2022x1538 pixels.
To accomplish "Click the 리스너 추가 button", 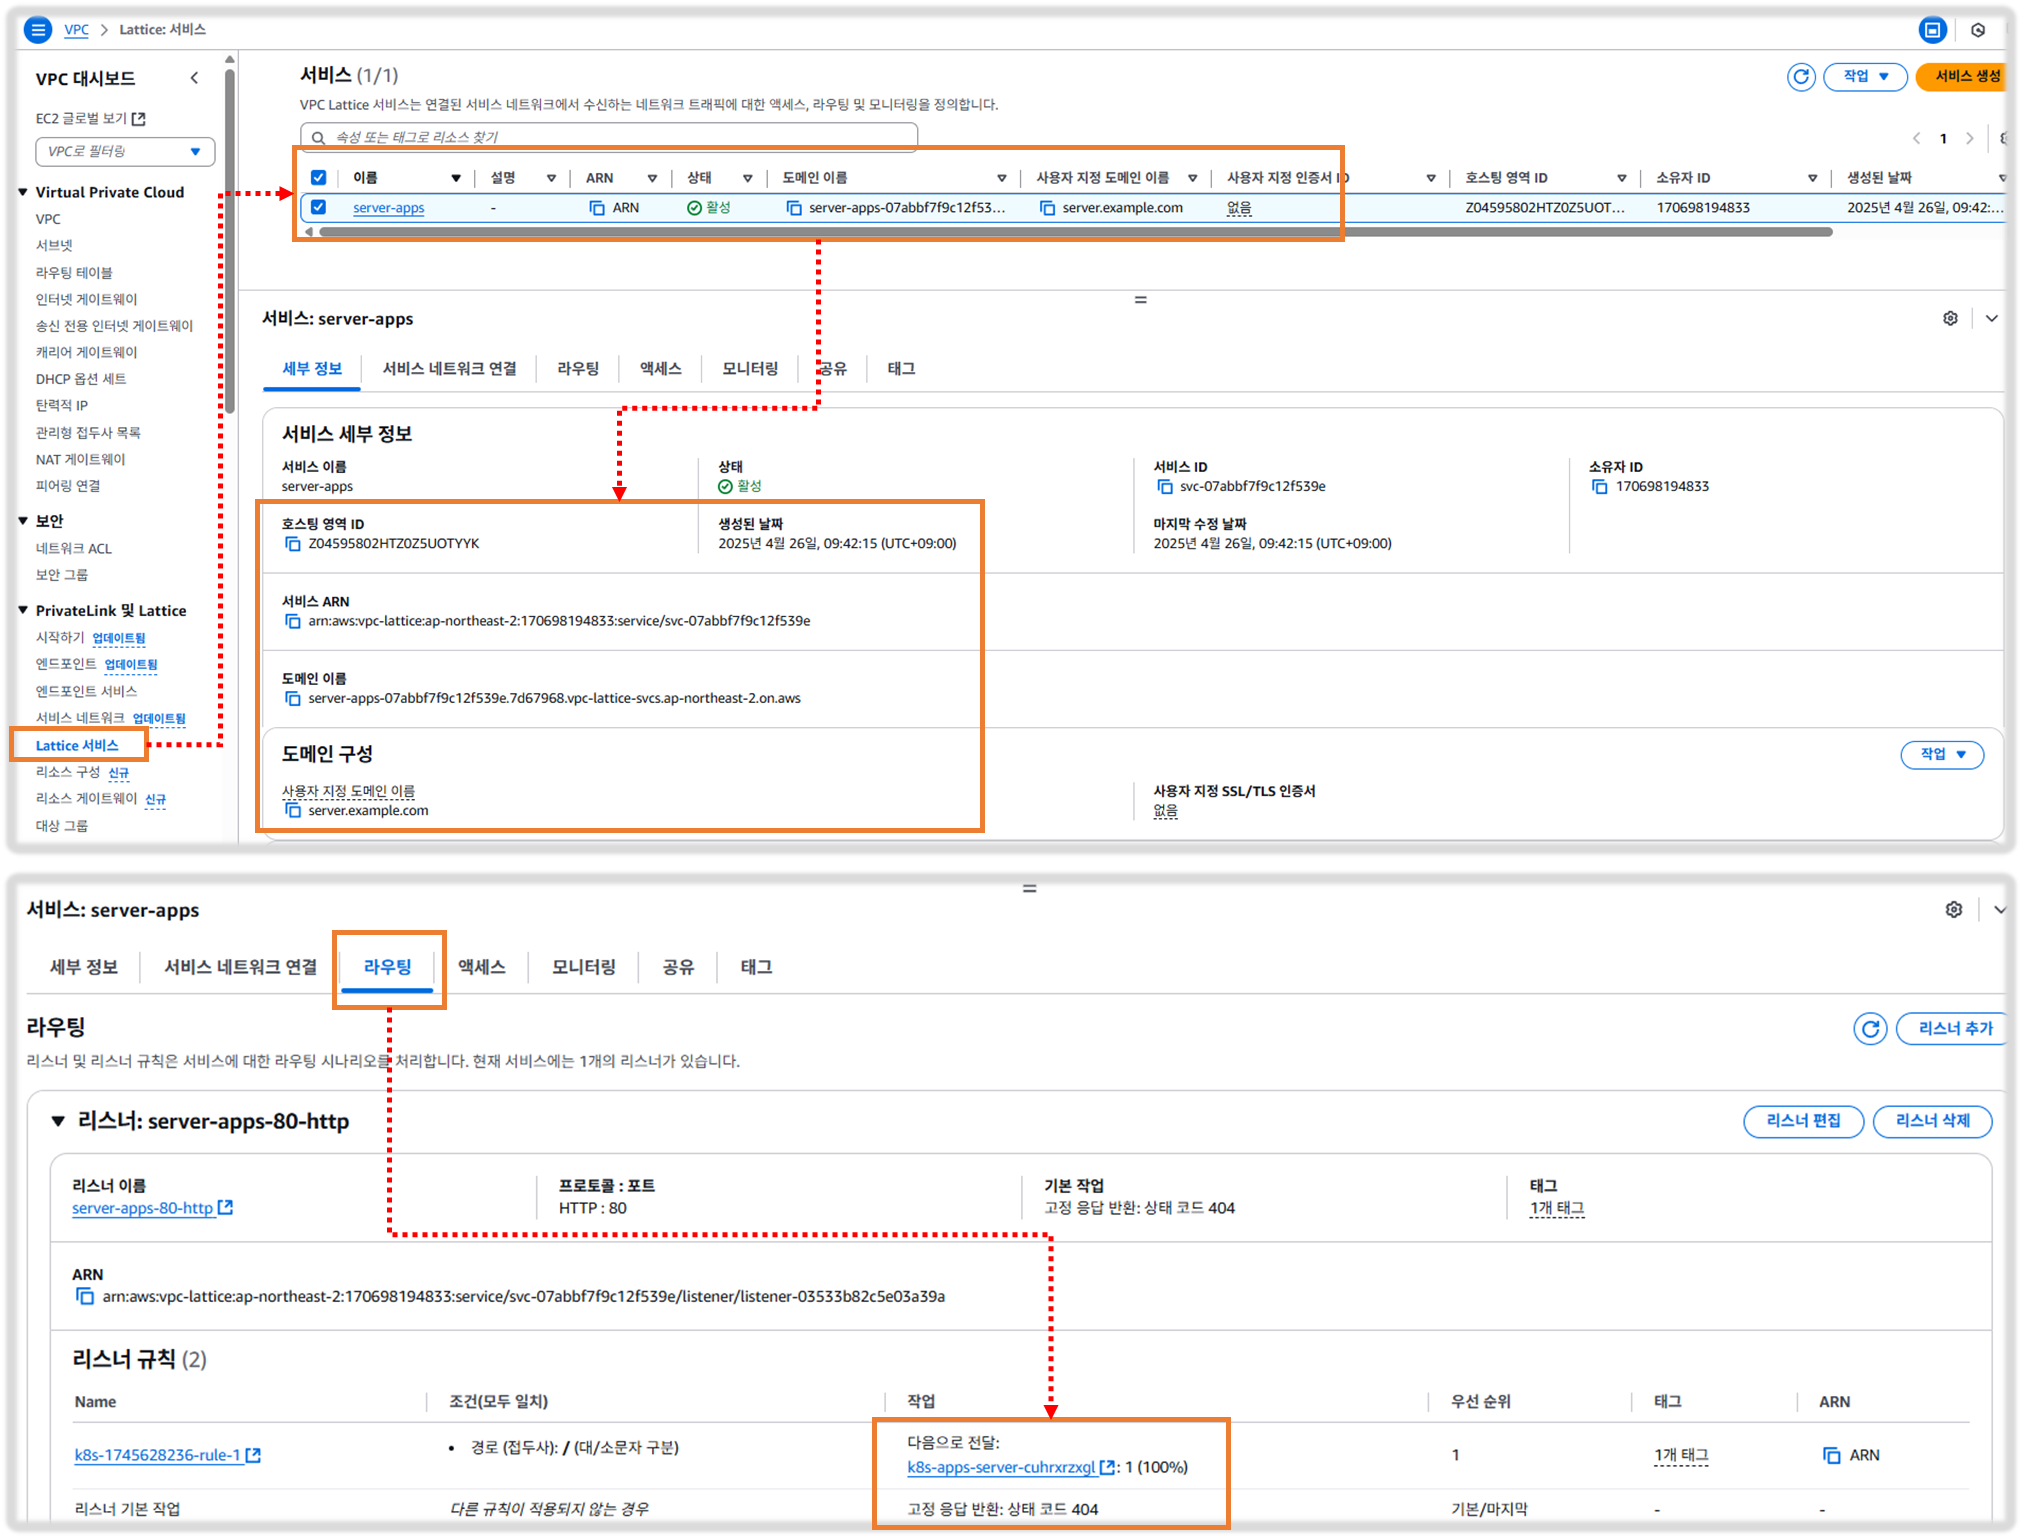I will pyautogui.click(x=1954, y=1028).
